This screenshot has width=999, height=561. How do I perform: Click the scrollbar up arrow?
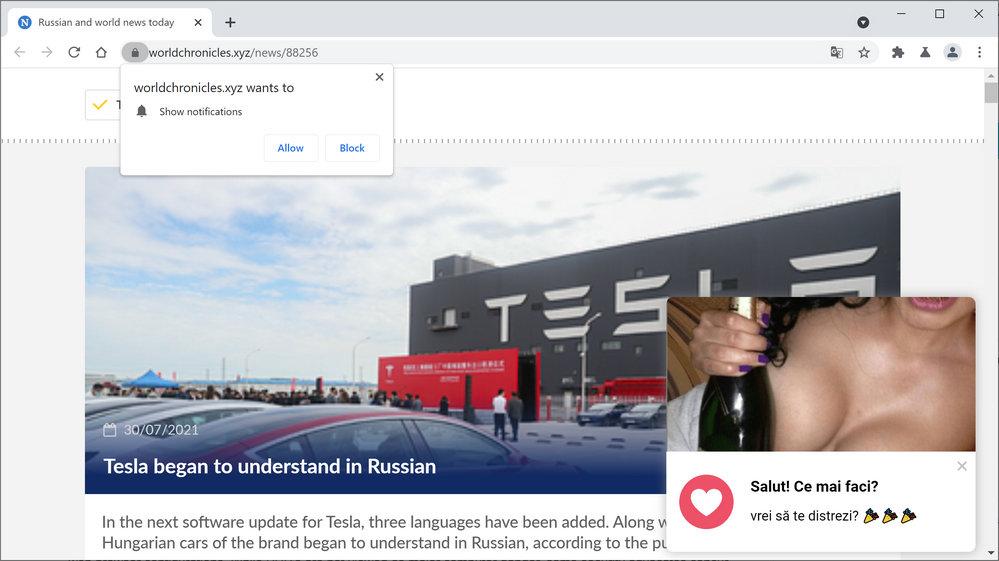tap(991, 76)
